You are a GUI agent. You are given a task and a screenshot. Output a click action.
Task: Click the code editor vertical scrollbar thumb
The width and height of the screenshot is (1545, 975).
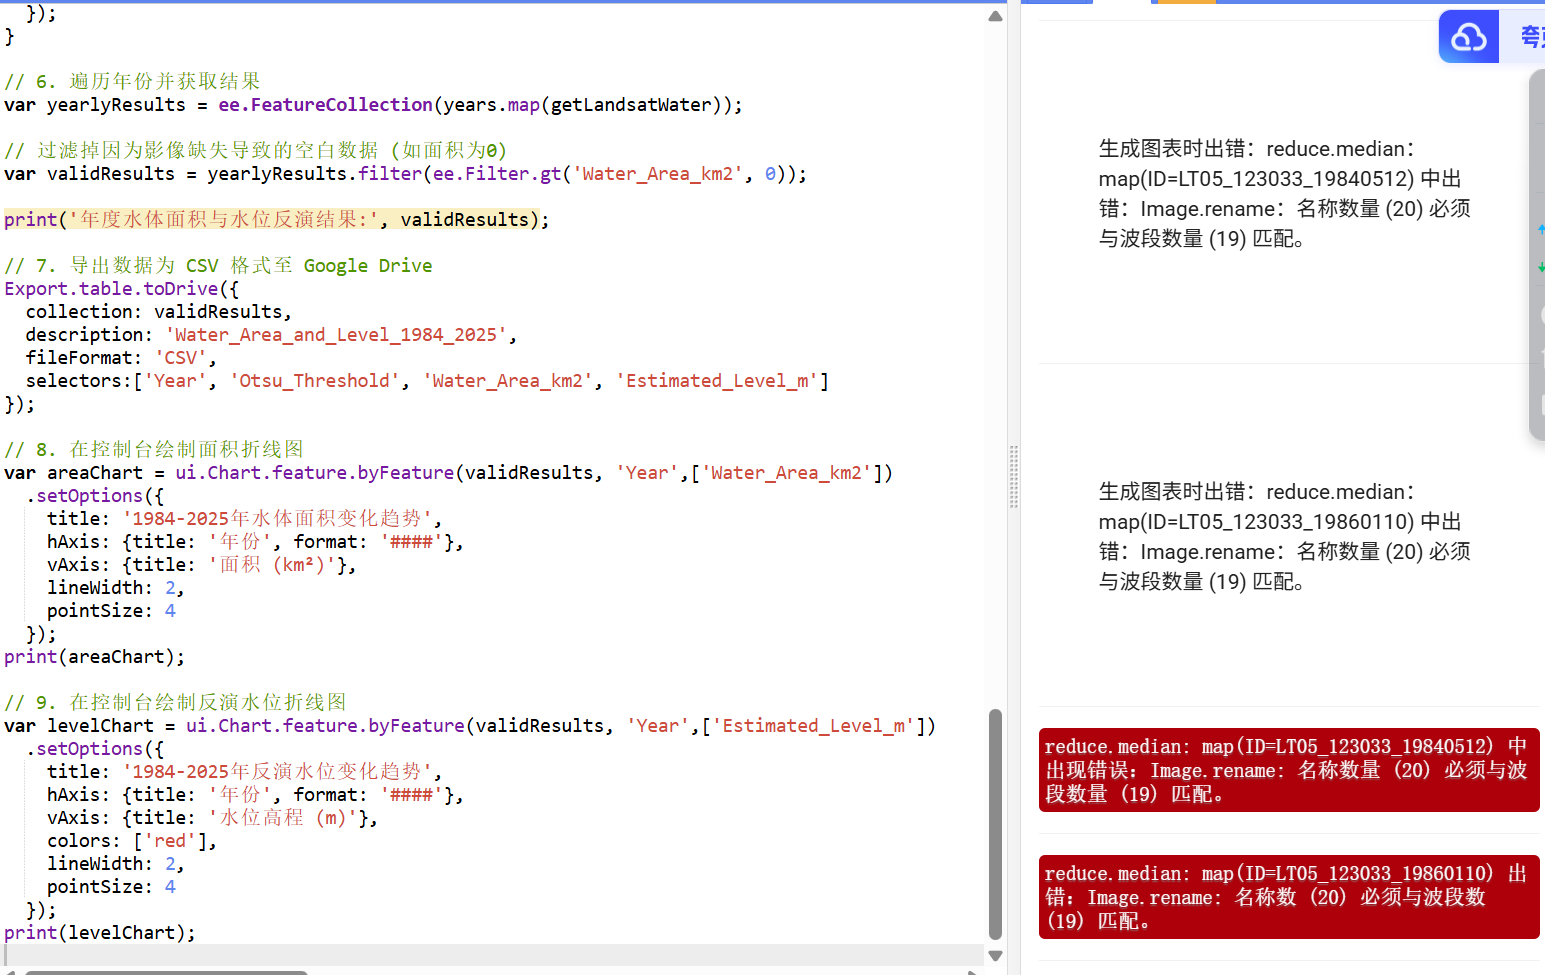click(995, 825)
